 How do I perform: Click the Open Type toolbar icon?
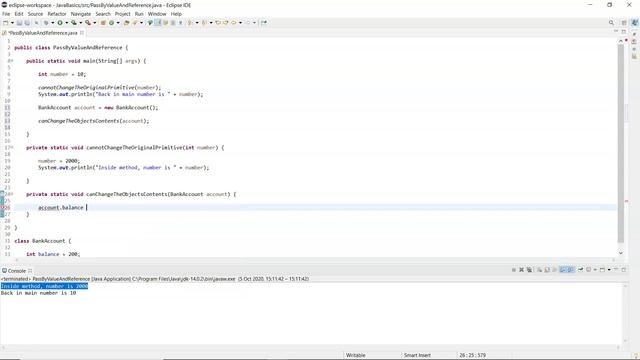pyautogui.click(x=127, y=23)
